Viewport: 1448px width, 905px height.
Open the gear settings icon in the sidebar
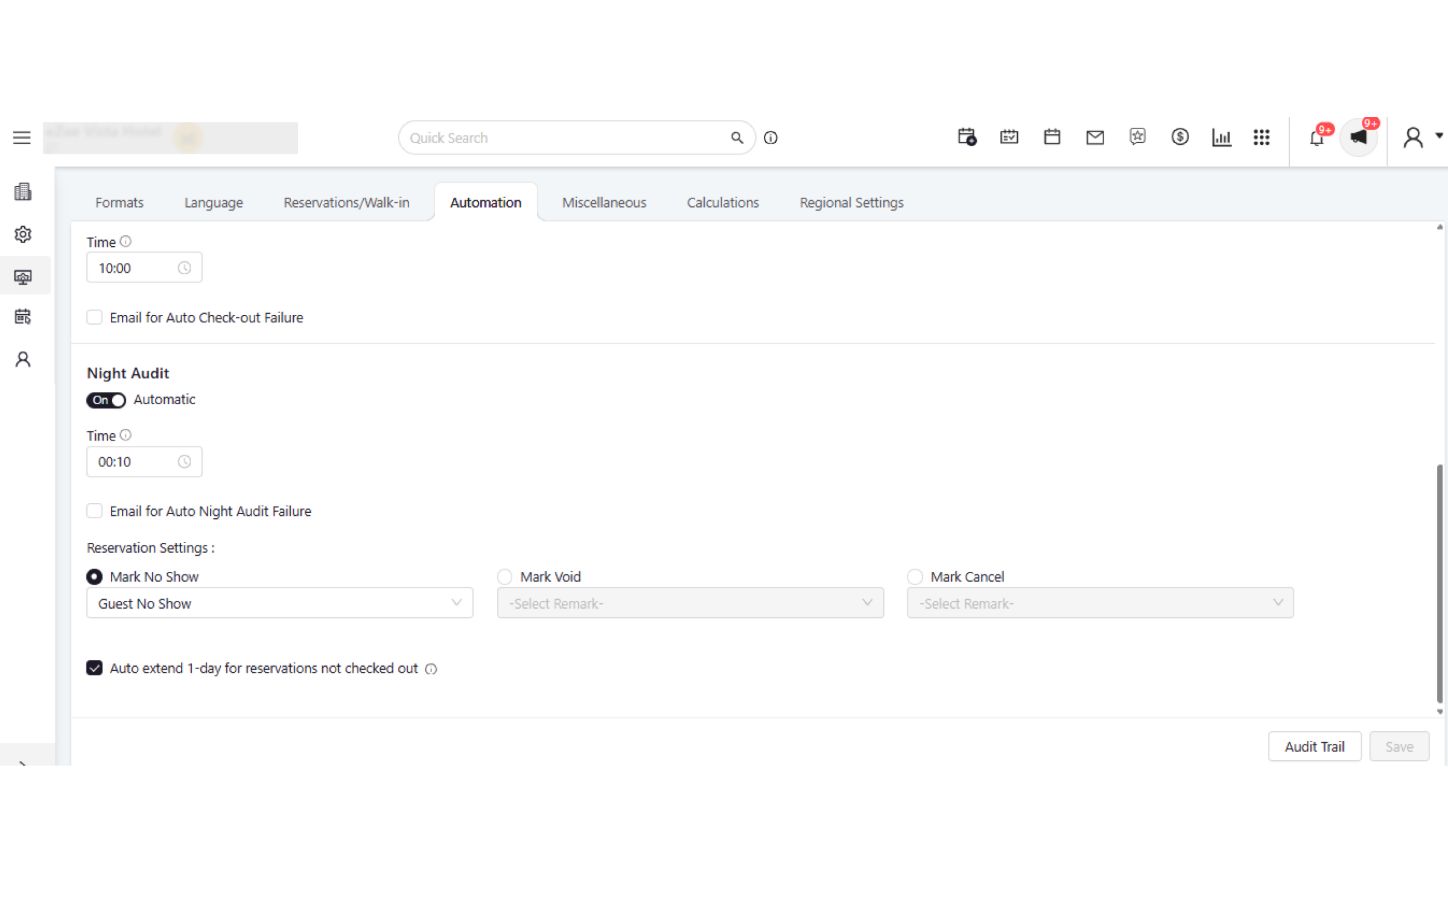pos(23,234)
